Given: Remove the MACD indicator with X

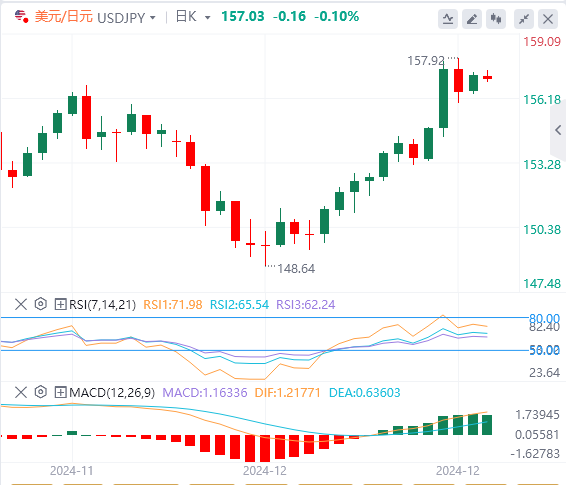Looking at the screenshot, I should tap(21, 392).
